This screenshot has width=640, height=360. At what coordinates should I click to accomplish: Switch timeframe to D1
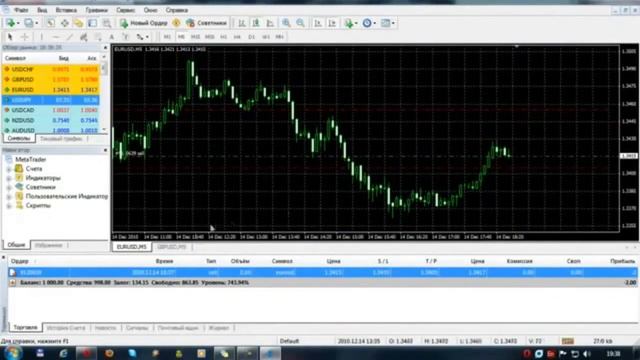[251, 37]
